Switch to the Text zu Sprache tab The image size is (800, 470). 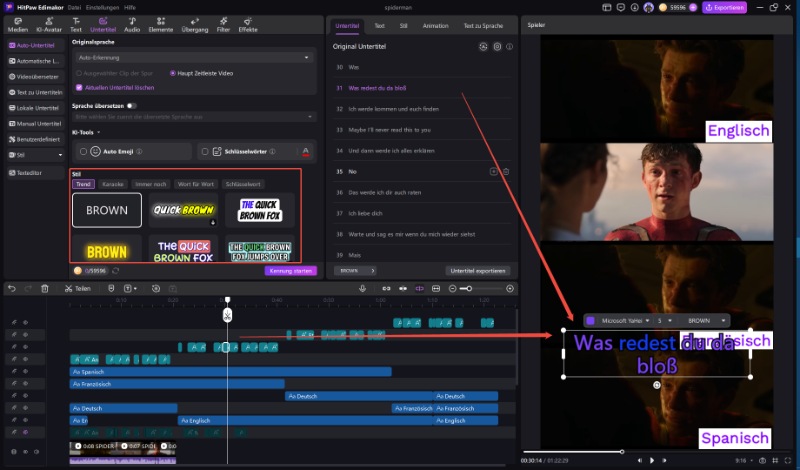point(483,26)
